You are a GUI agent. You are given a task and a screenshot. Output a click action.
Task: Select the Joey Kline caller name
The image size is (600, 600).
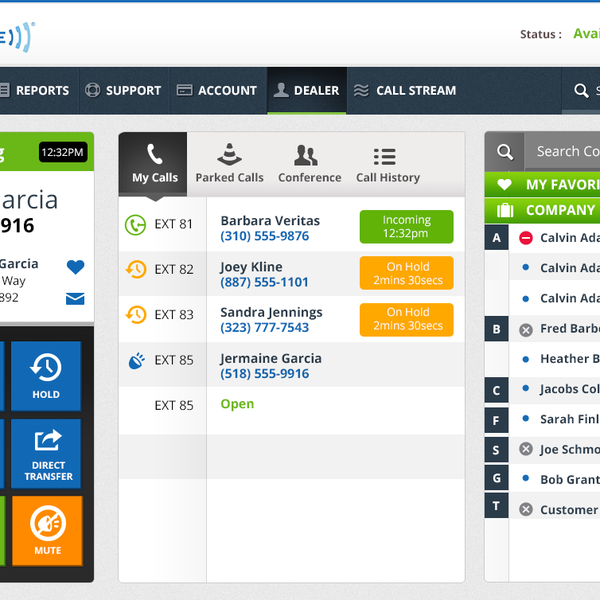click(x=251, y=267)
